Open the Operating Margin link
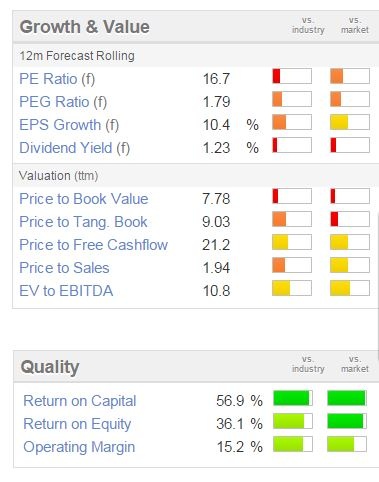The height and width of the screenshot is (482, 379). (x=79, y=447)
